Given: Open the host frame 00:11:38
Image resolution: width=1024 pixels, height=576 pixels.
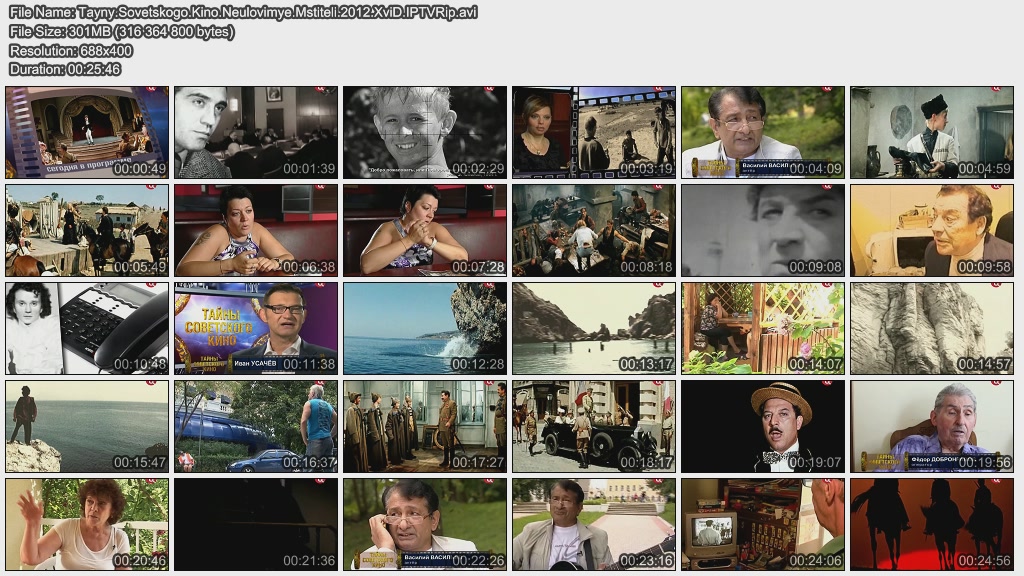Looking at the screenshot, I should pyautogui.click(x=256, y=328).
